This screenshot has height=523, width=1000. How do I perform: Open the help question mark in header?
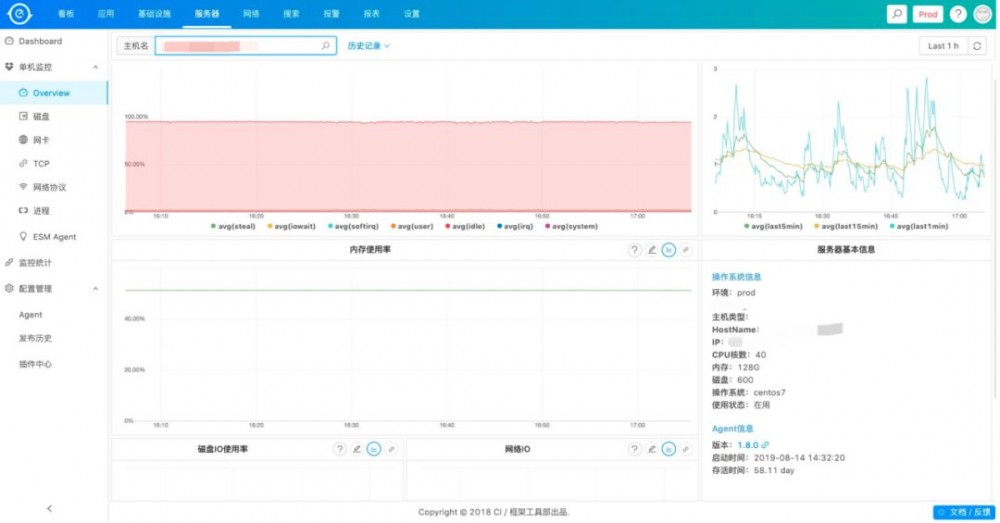(958, 13)
